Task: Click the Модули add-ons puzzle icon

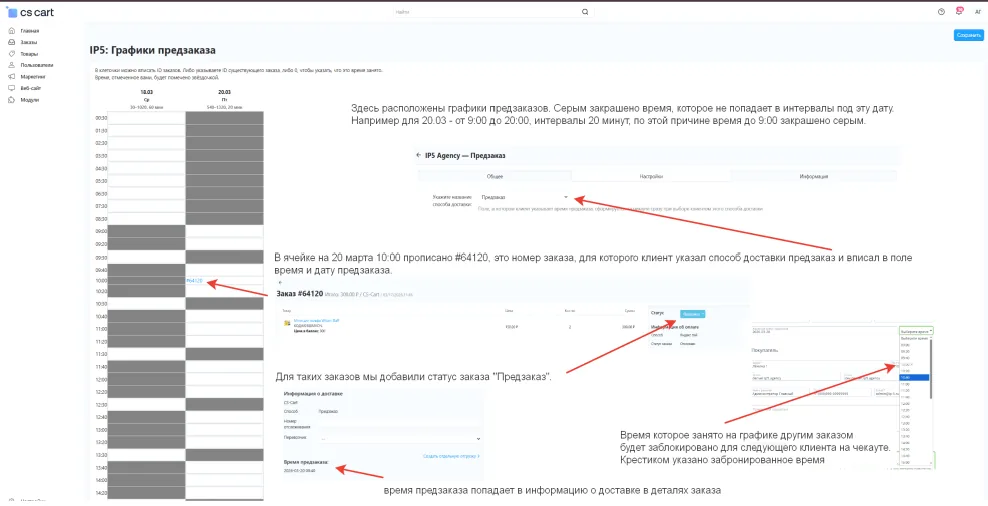Action: 11,100
